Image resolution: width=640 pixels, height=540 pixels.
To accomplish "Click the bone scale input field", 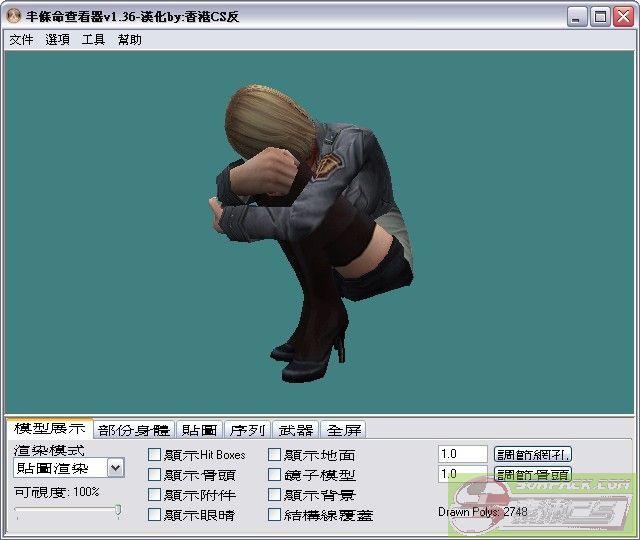I will (463, 474).
